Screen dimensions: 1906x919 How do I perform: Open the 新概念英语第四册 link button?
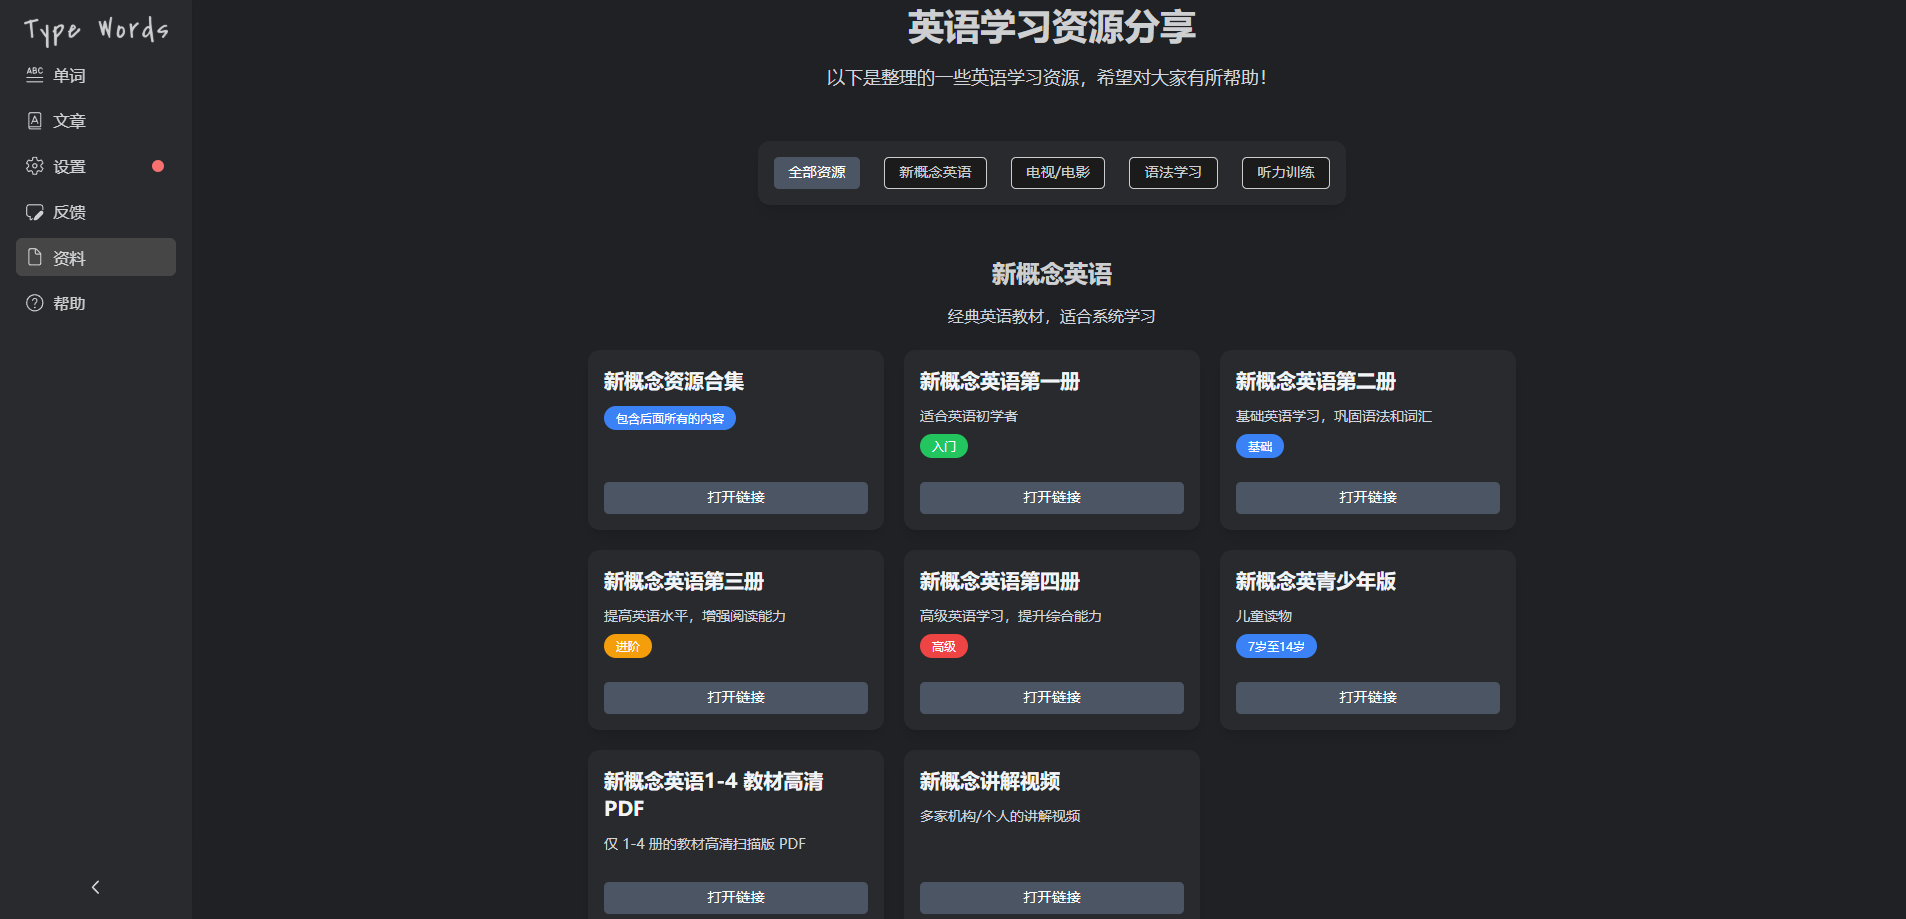pyautogui.click(x=1051, y=698)
